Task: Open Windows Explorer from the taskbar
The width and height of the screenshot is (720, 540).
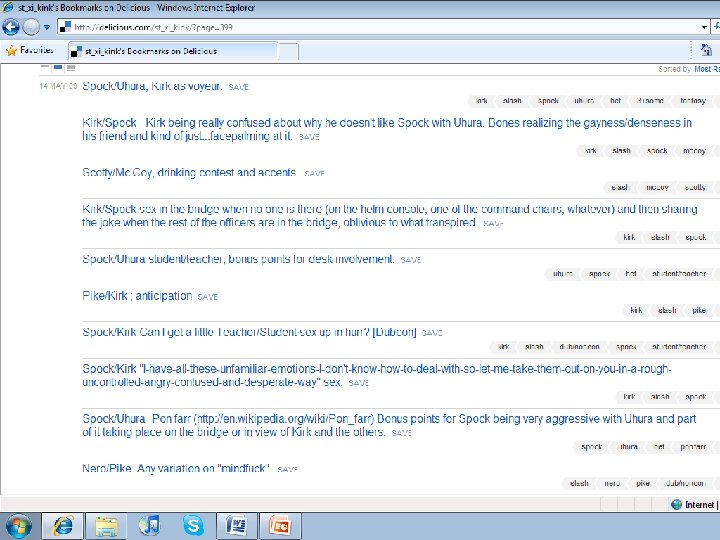Action: [106, 526]
